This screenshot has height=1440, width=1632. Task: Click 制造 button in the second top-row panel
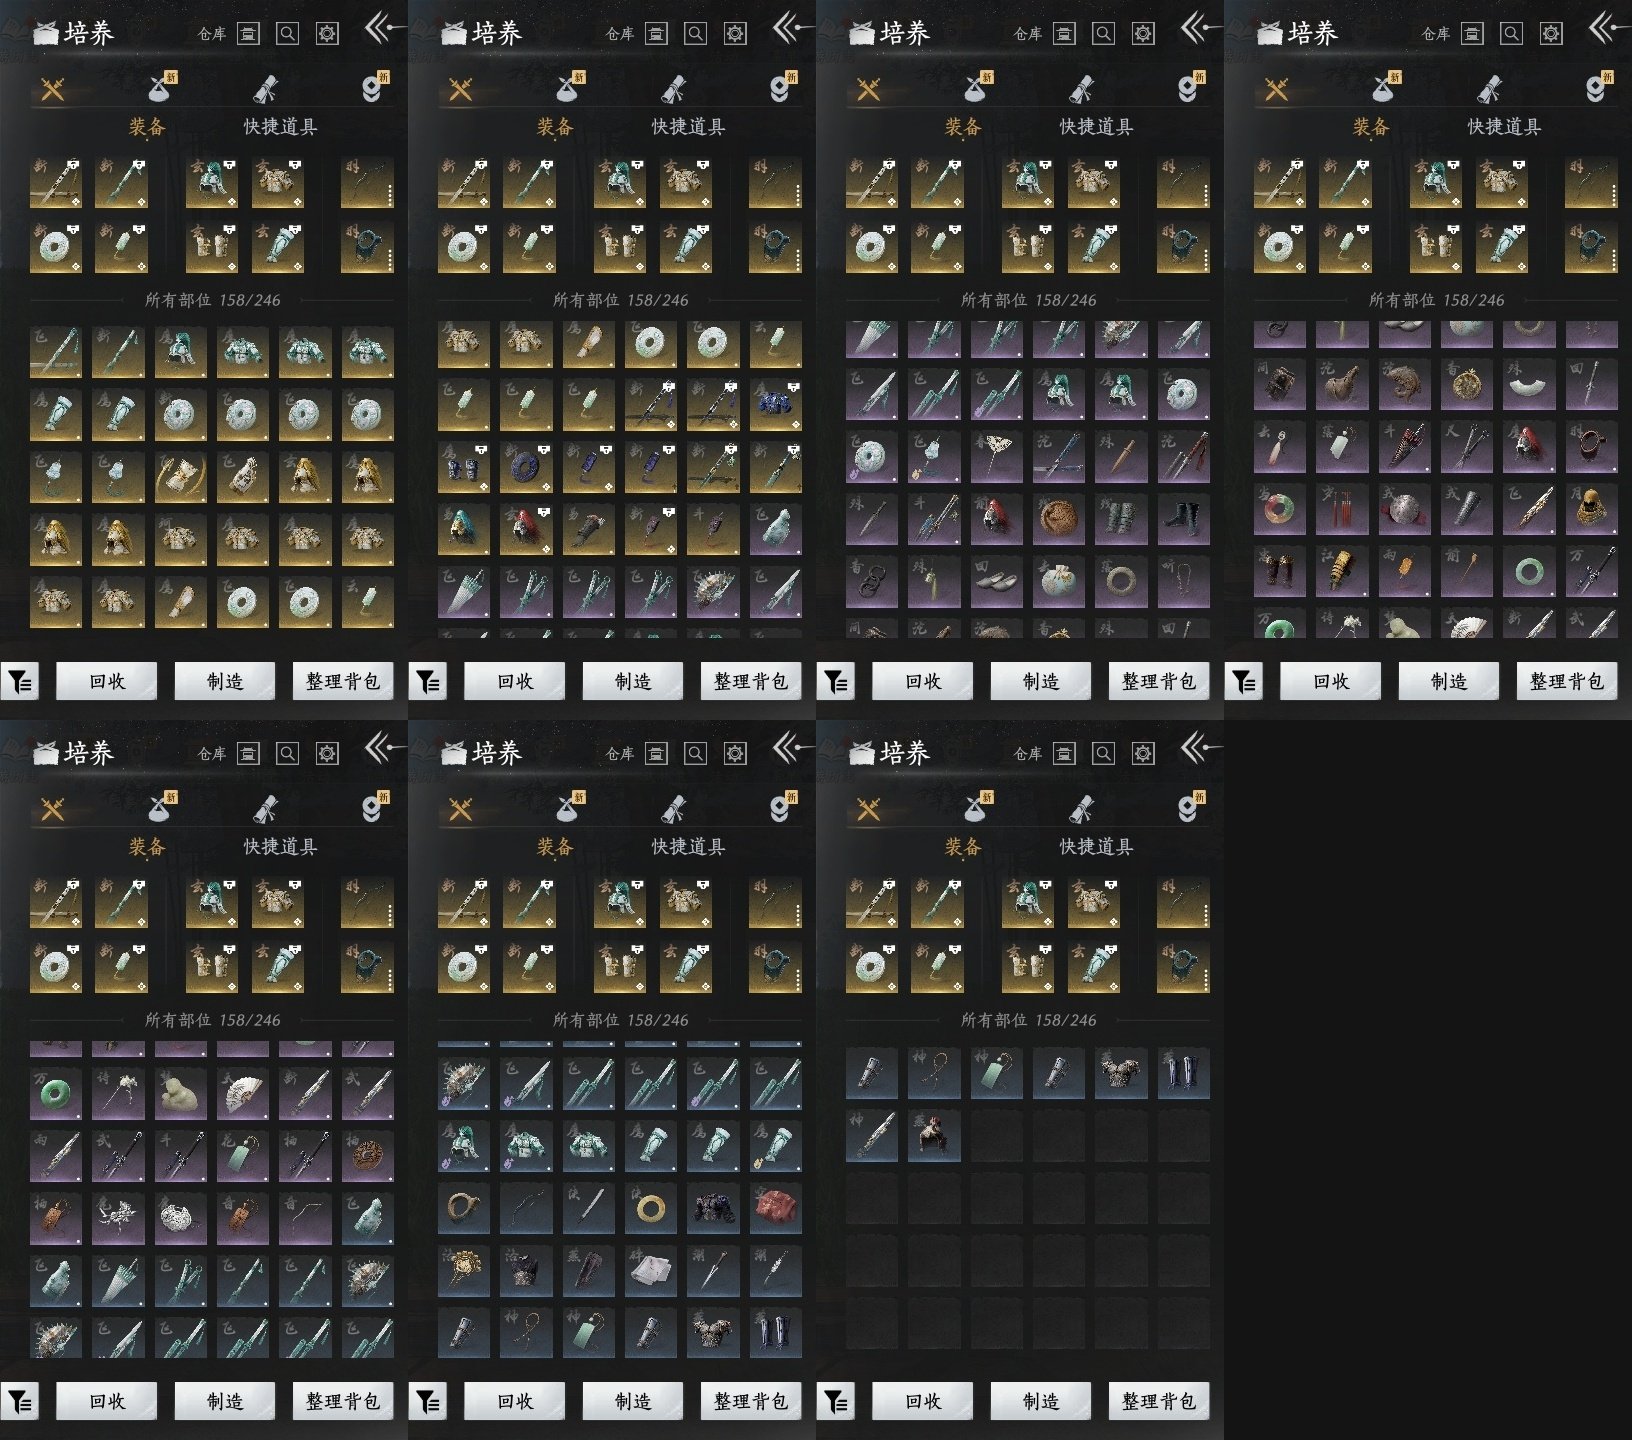[632, 681]
